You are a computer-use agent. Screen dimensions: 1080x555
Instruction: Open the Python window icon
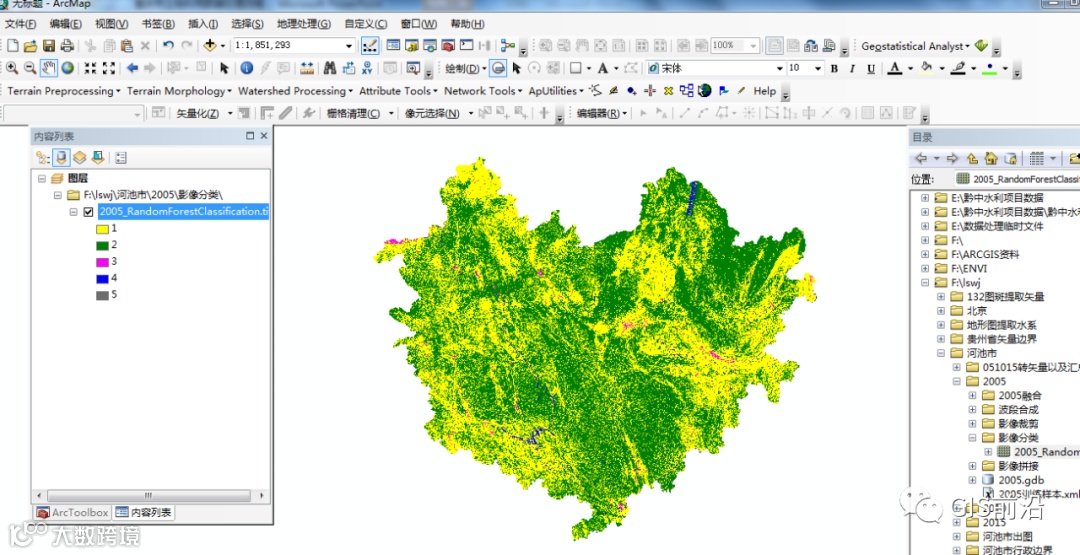point(467,45)
